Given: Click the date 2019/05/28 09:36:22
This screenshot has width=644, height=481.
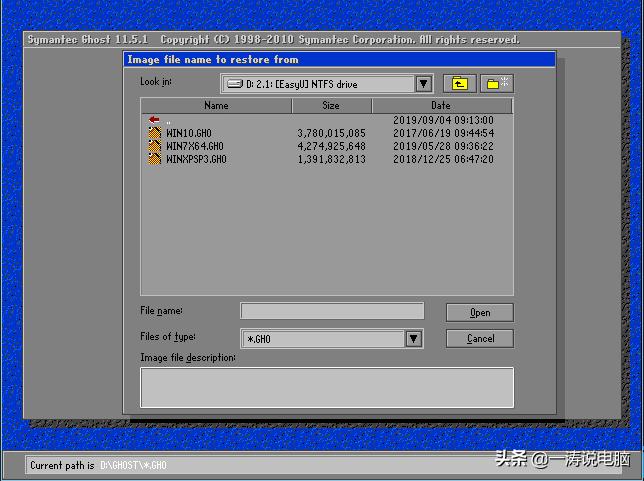Looking at the screenshot, I should pos(444,146).
